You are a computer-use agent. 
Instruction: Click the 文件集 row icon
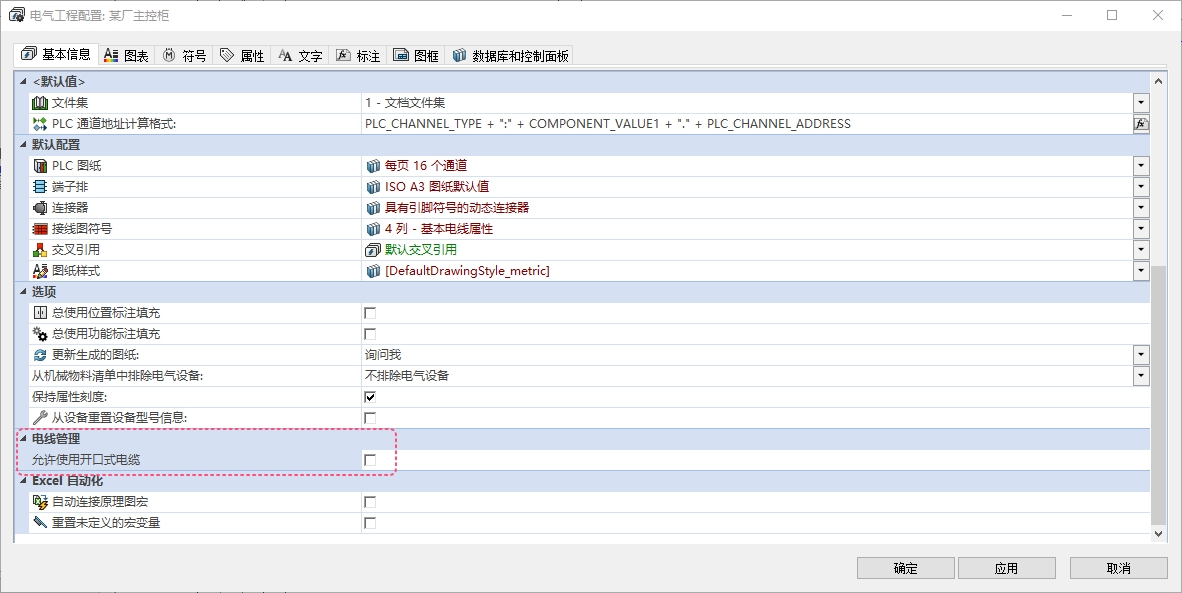(x=40, y=103)
